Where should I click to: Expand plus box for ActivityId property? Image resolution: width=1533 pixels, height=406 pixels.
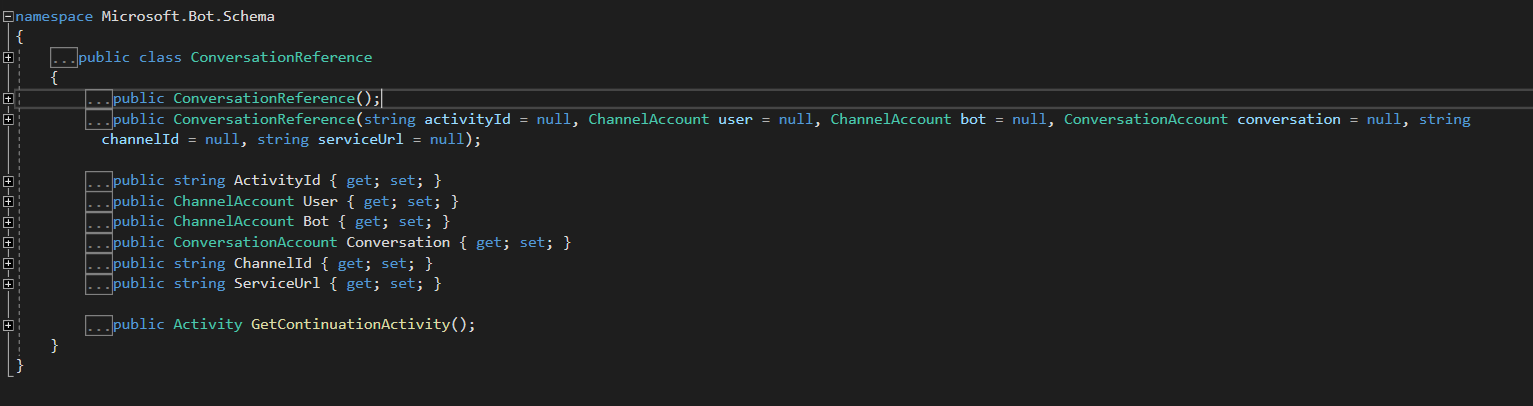pyautogui.click(x=8, y=181)
